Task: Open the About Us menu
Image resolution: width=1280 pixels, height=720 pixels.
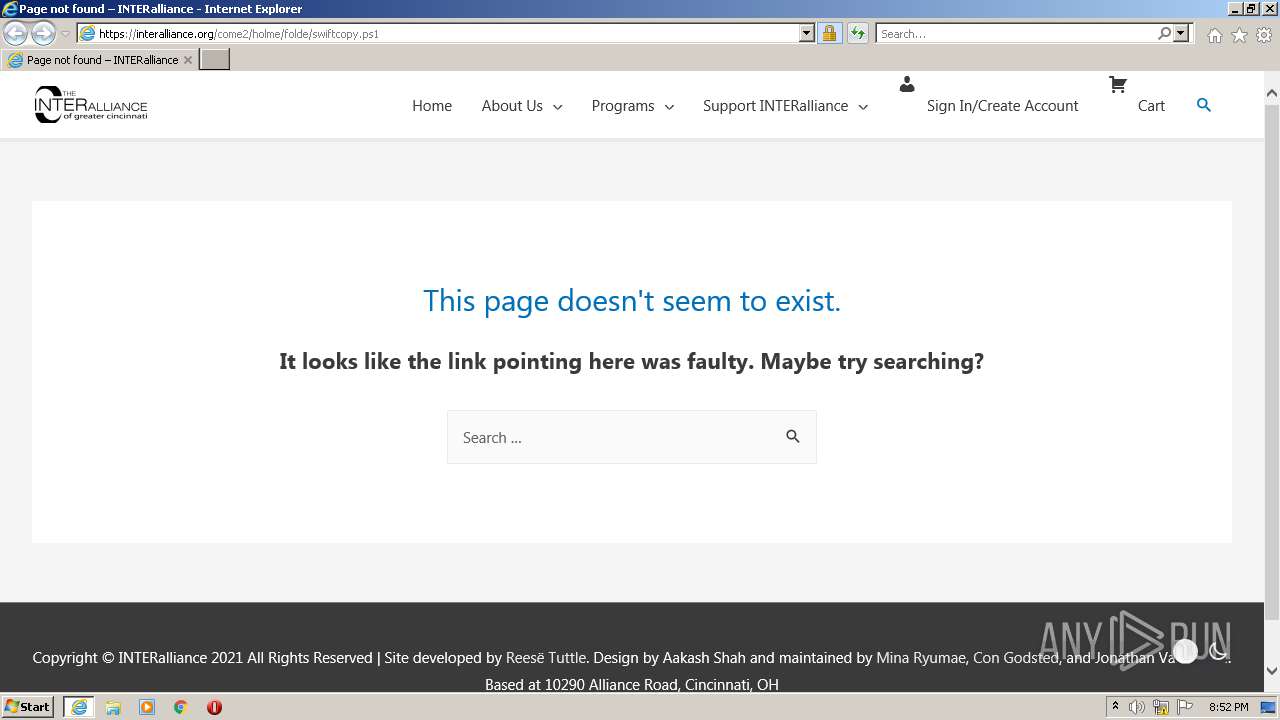Action: (512, 105)
